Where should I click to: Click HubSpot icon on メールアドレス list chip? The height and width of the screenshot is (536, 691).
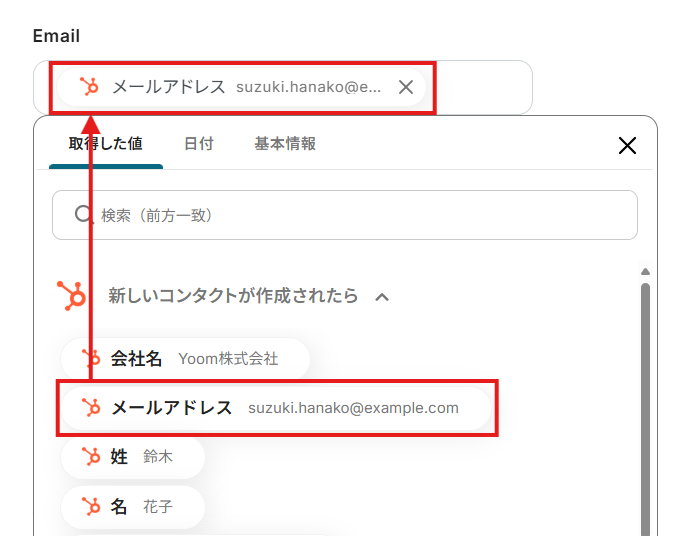91,407
